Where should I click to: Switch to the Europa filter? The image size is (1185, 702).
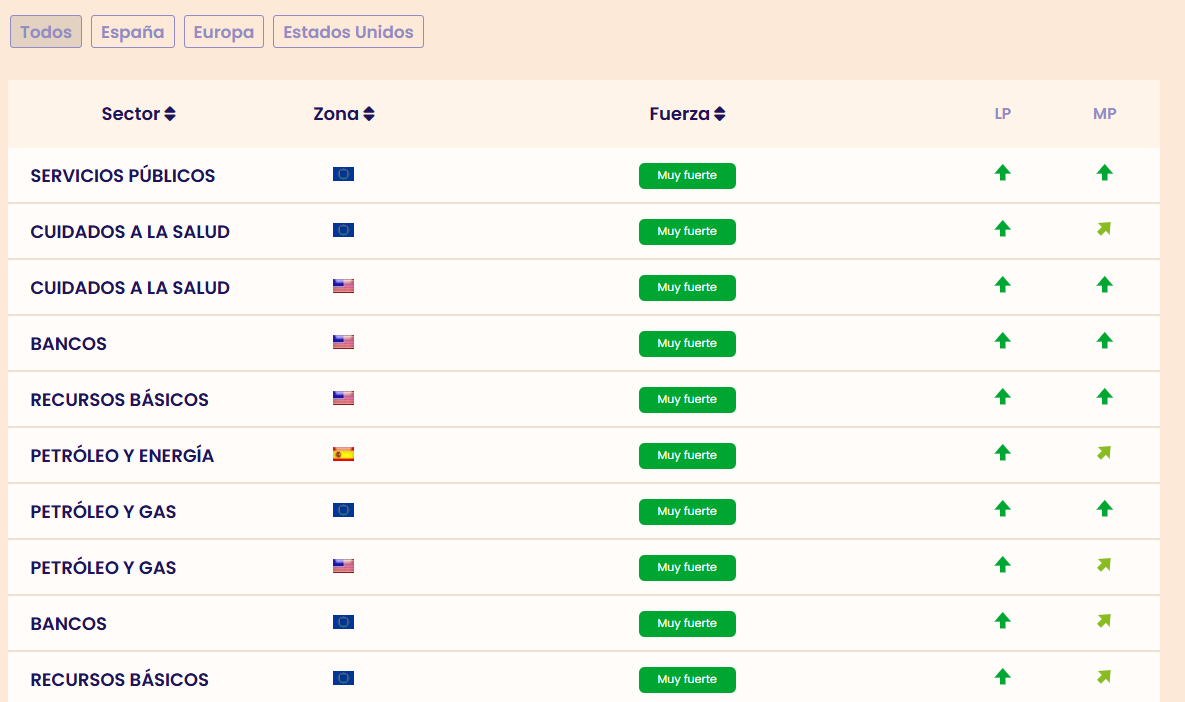(223, 32)
